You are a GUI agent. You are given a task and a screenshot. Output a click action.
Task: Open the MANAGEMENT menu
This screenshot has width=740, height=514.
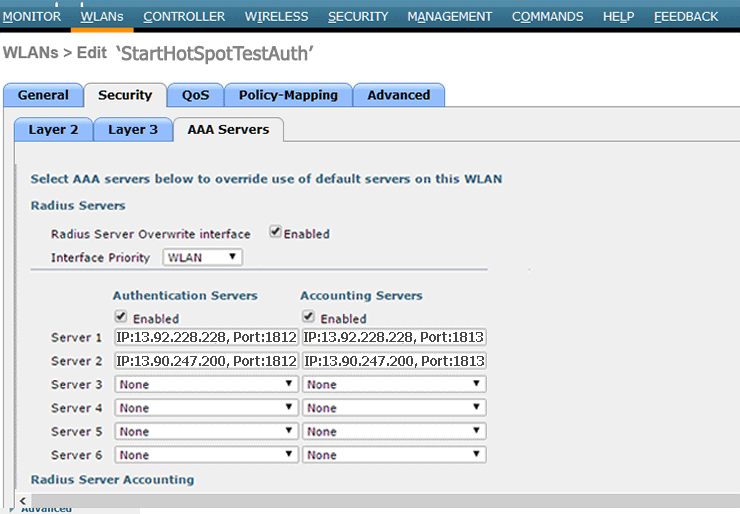(449, 16)
